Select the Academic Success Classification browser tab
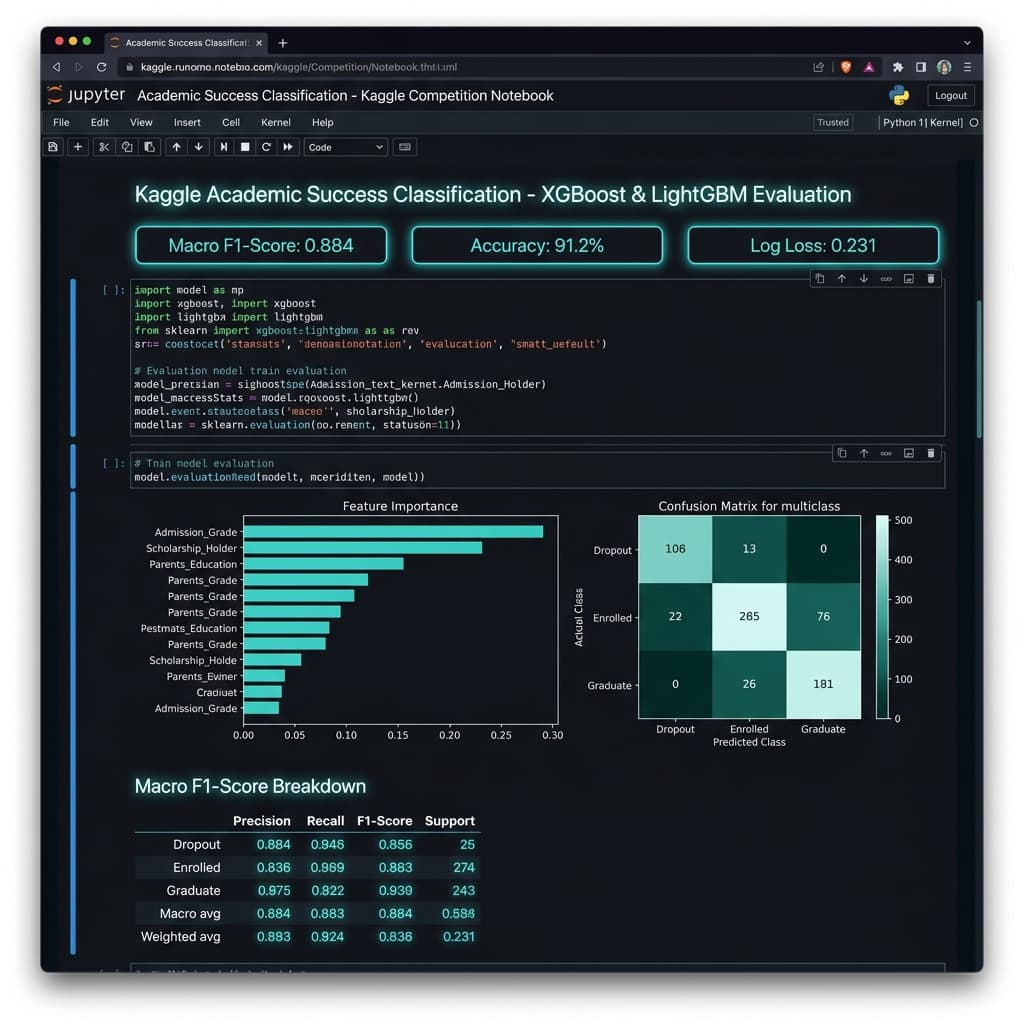Image resolution: width=1024 pixels, height=1024 pixels. tap(187, 42)
